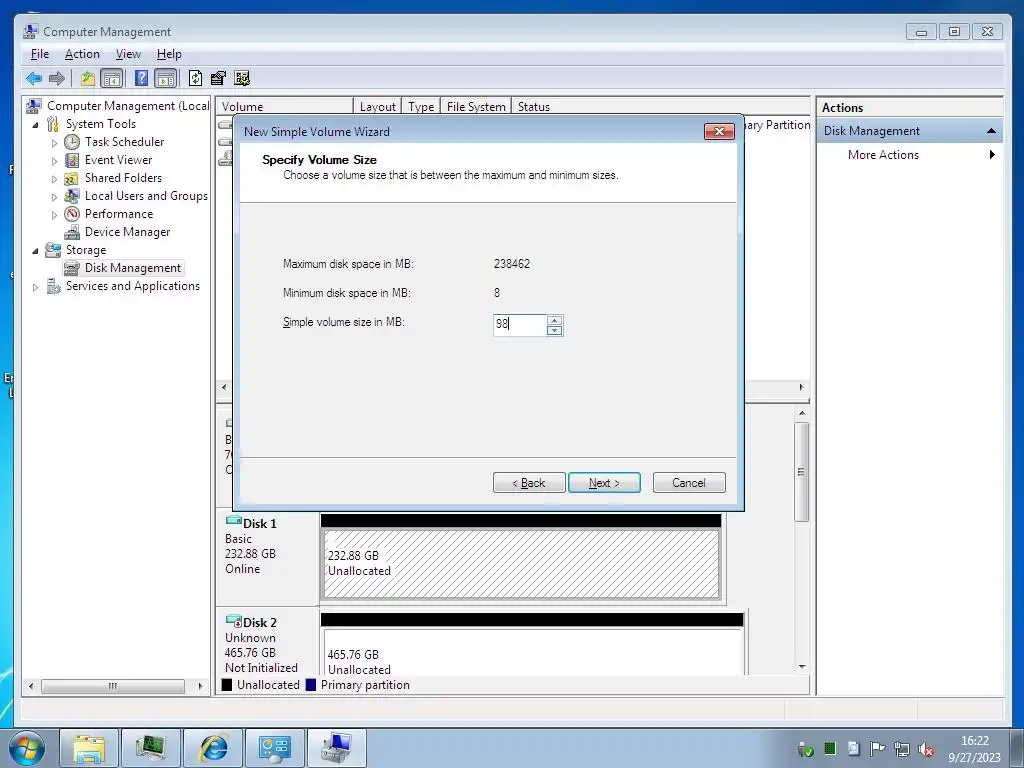The height and width of the screenshot is (768, 1024).
Task: Expand the Performance node arrow
Action: point(54,215)
